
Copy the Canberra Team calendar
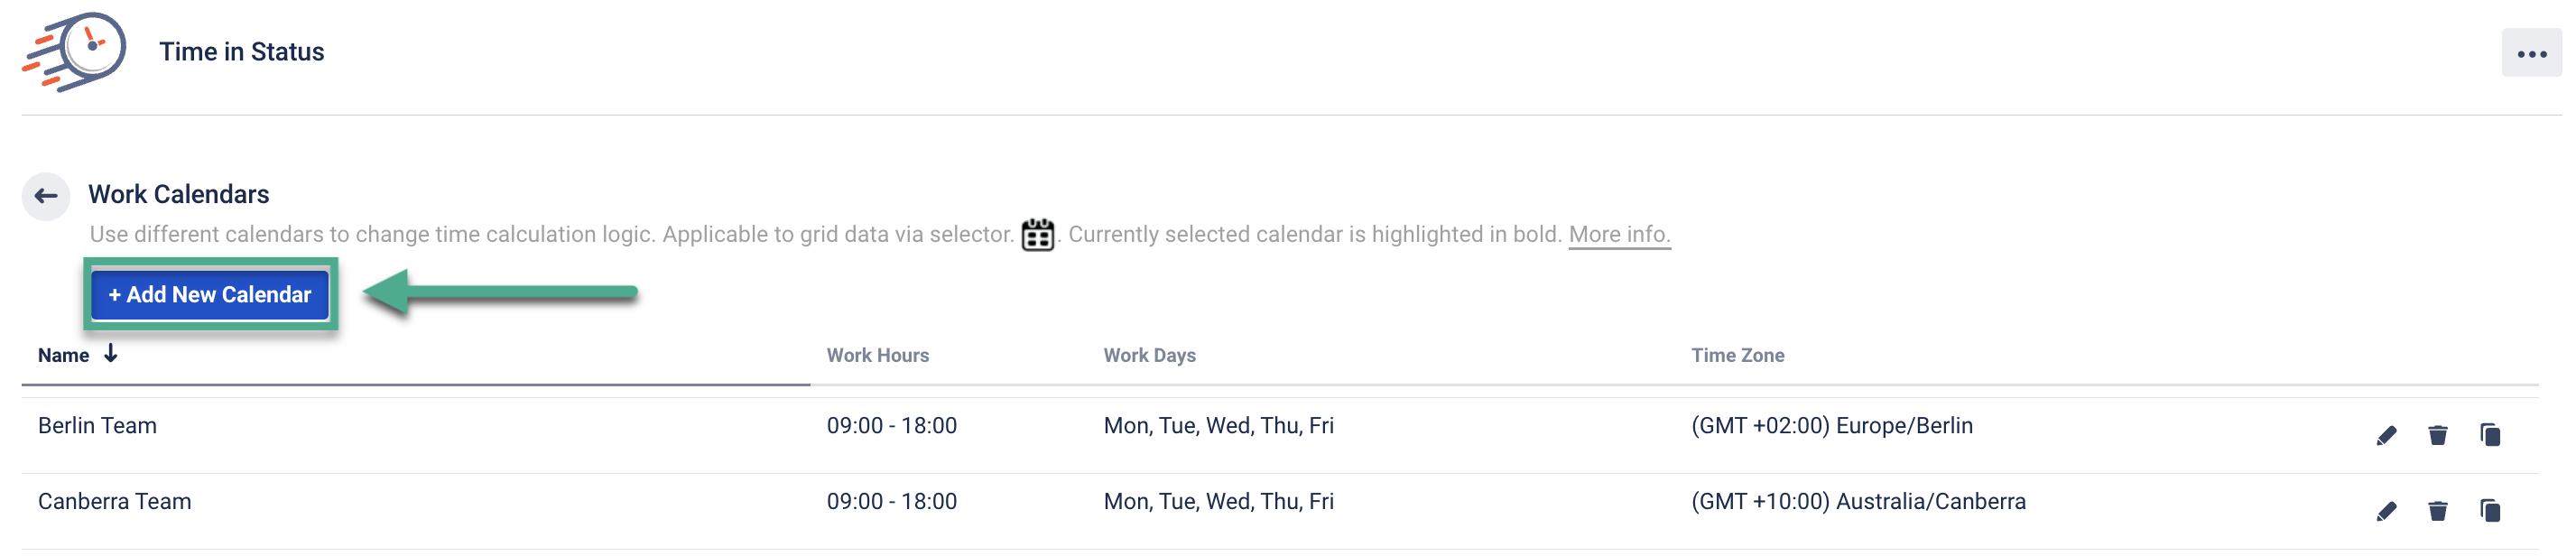2489,511
